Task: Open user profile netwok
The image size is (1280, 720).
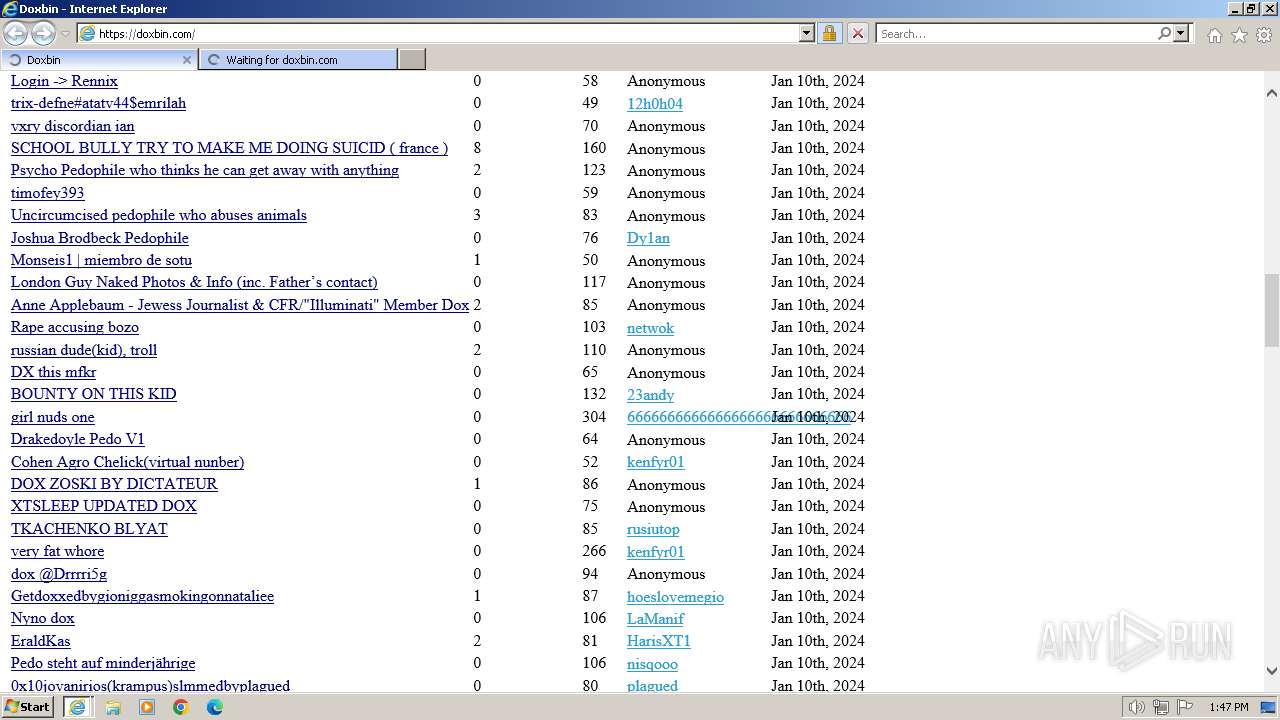Action: click(x=650, y=328)
